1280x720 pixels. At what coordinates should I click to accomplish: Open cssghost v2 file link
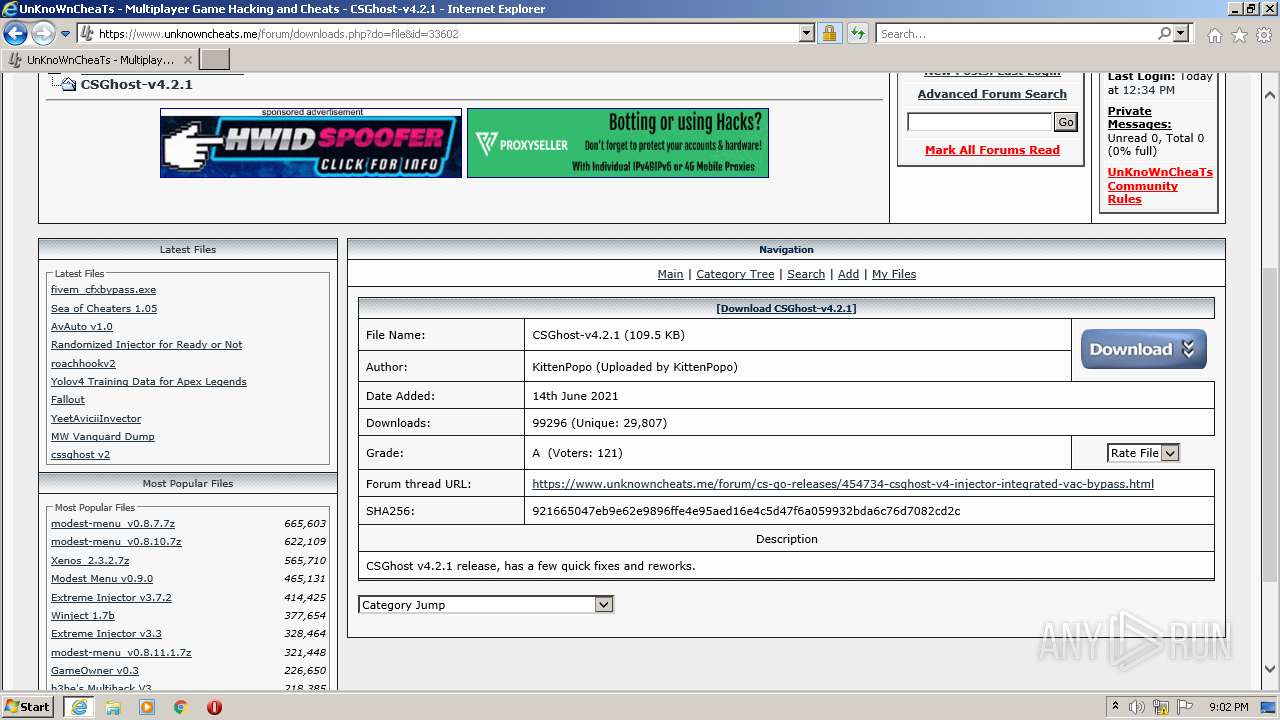[81, 455]
